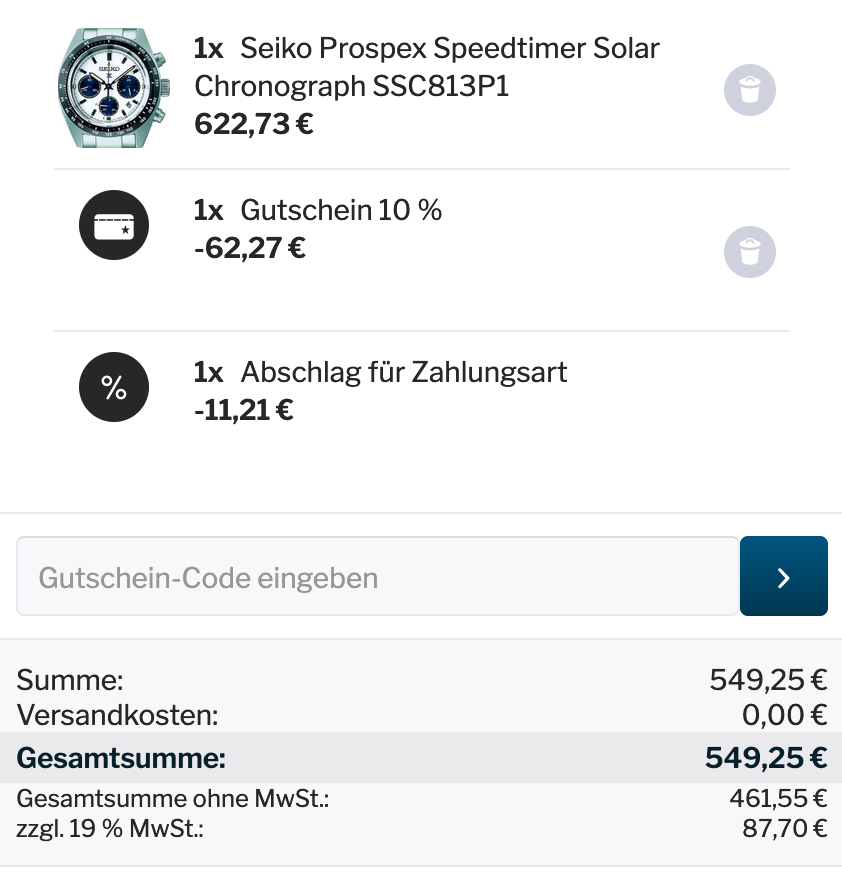Focus the Gutschein-Code eingeben field

click(377, 577)
